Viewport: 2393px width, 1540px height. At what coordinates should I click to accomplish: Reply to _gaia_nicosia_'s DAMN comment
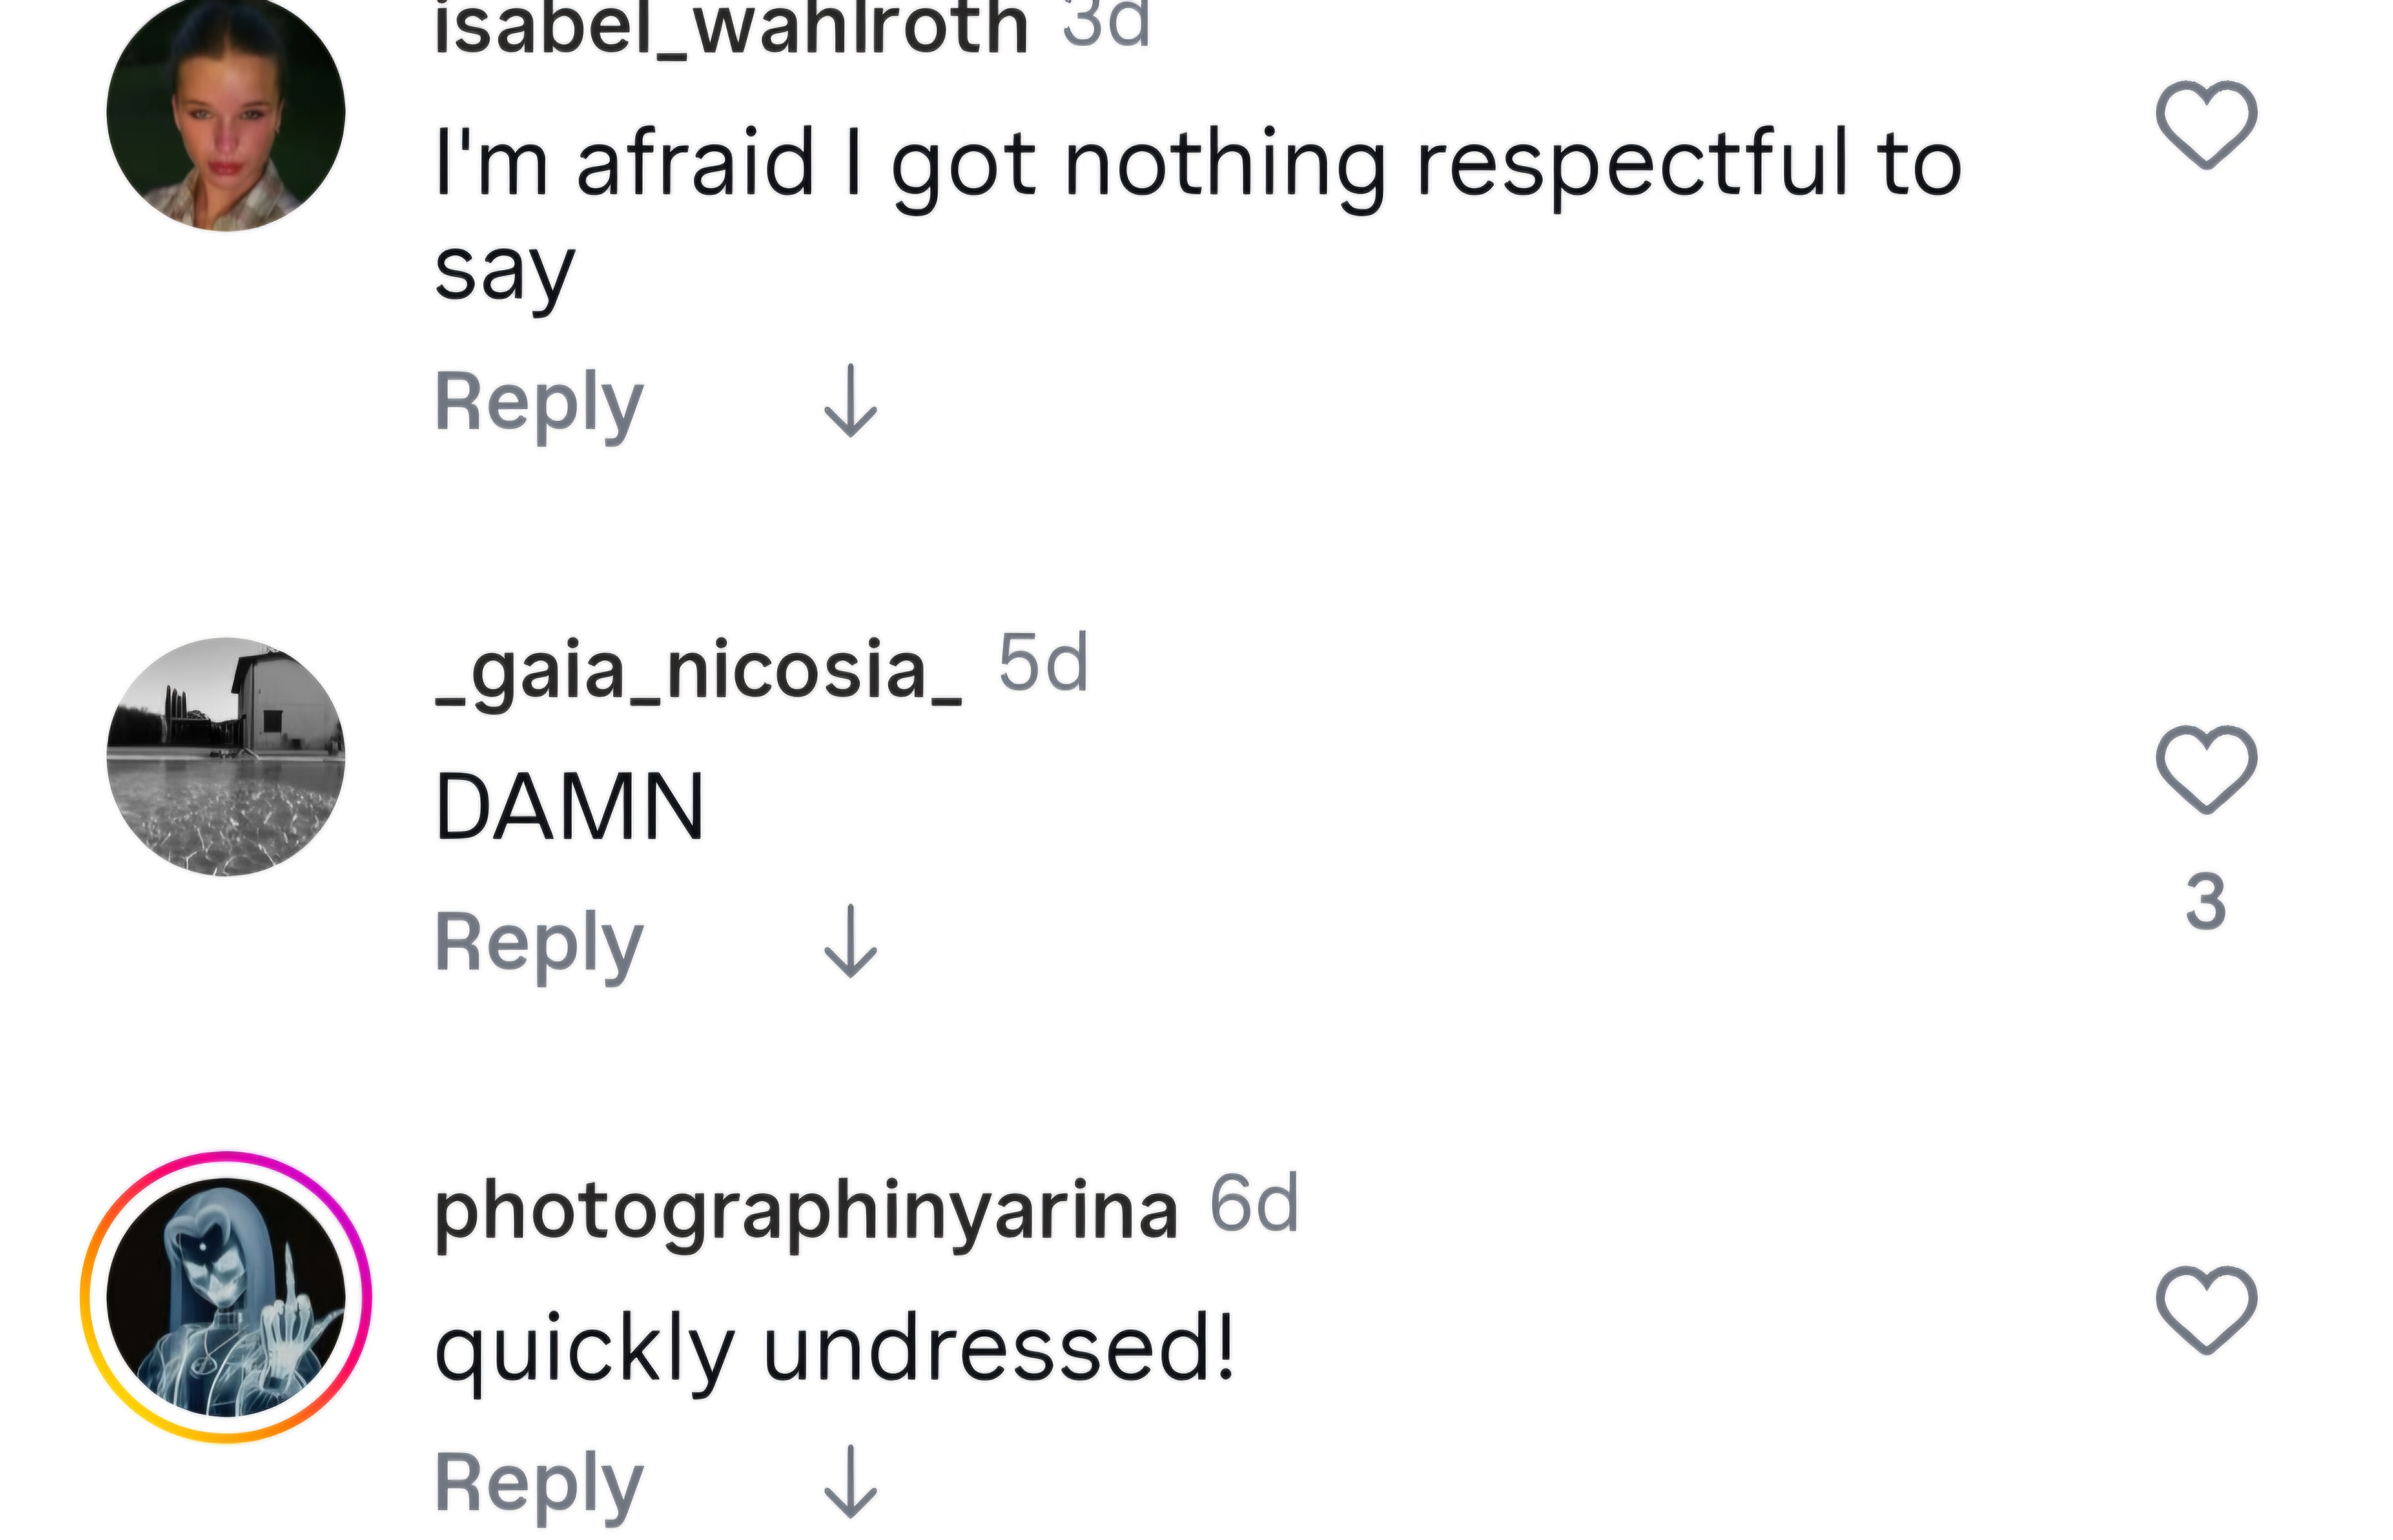(x=539, y=944)
